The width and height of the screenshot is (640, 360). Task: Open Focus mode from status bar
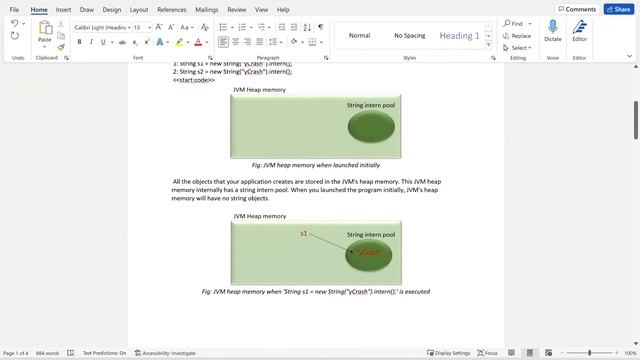coord(487,353)
